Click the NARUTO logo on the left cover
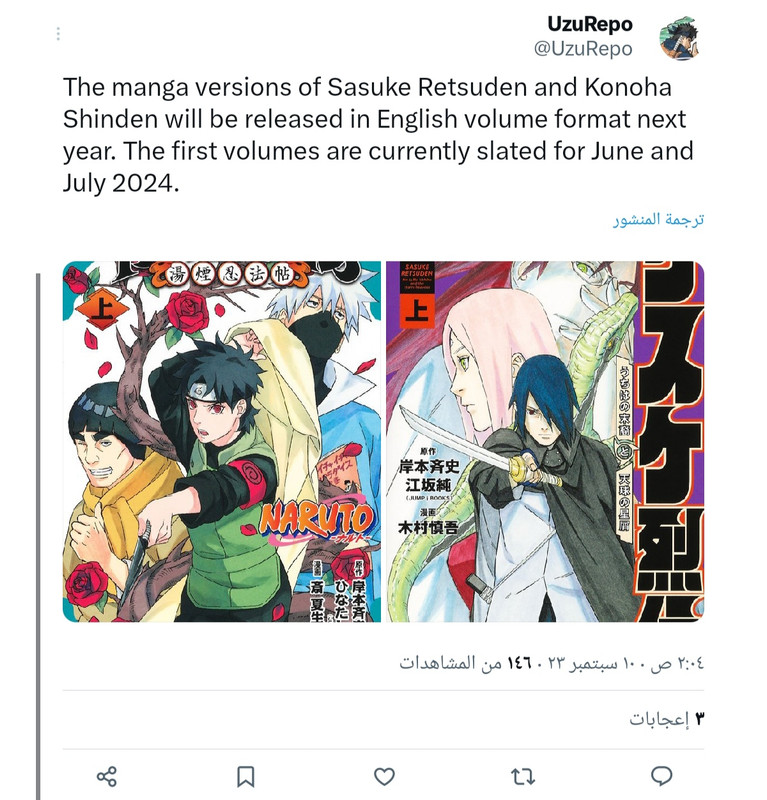This screenshot has width=767, height=800. point(317,521)
